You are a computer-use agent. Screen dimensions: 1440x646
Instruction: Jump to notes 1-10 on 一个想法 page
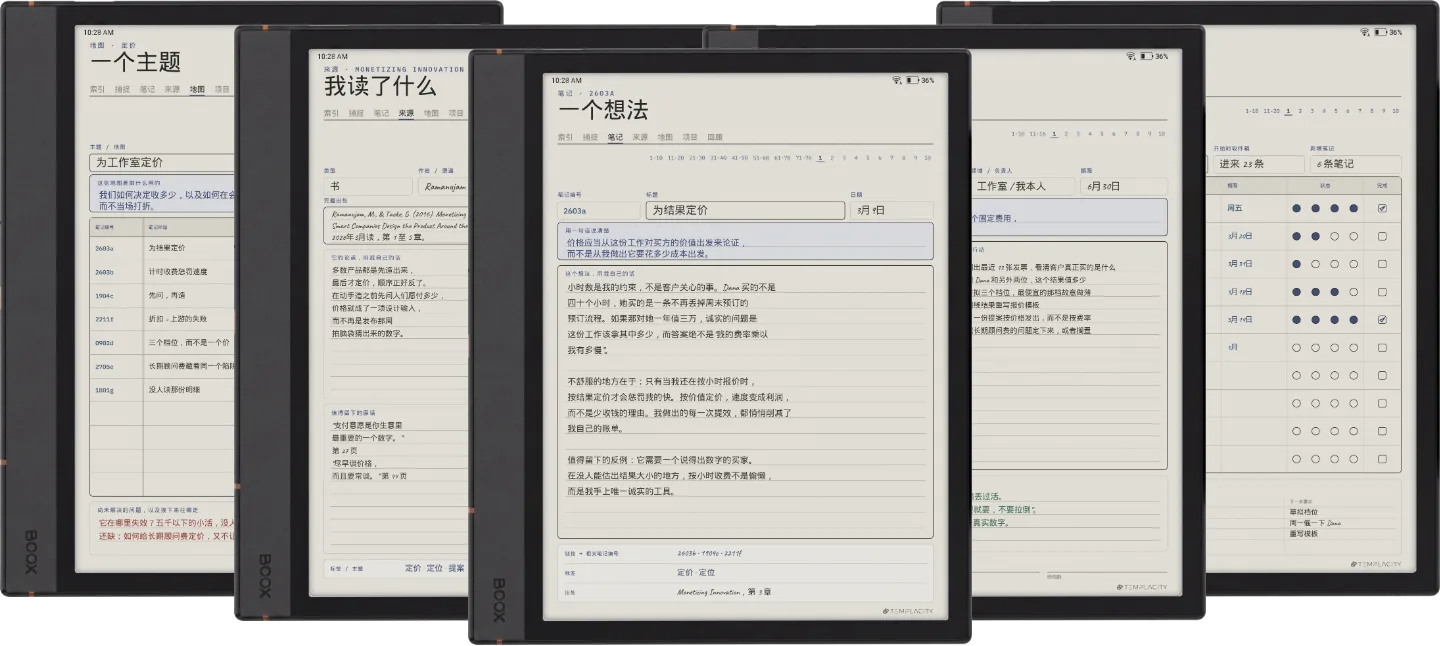tap(656, 157)
